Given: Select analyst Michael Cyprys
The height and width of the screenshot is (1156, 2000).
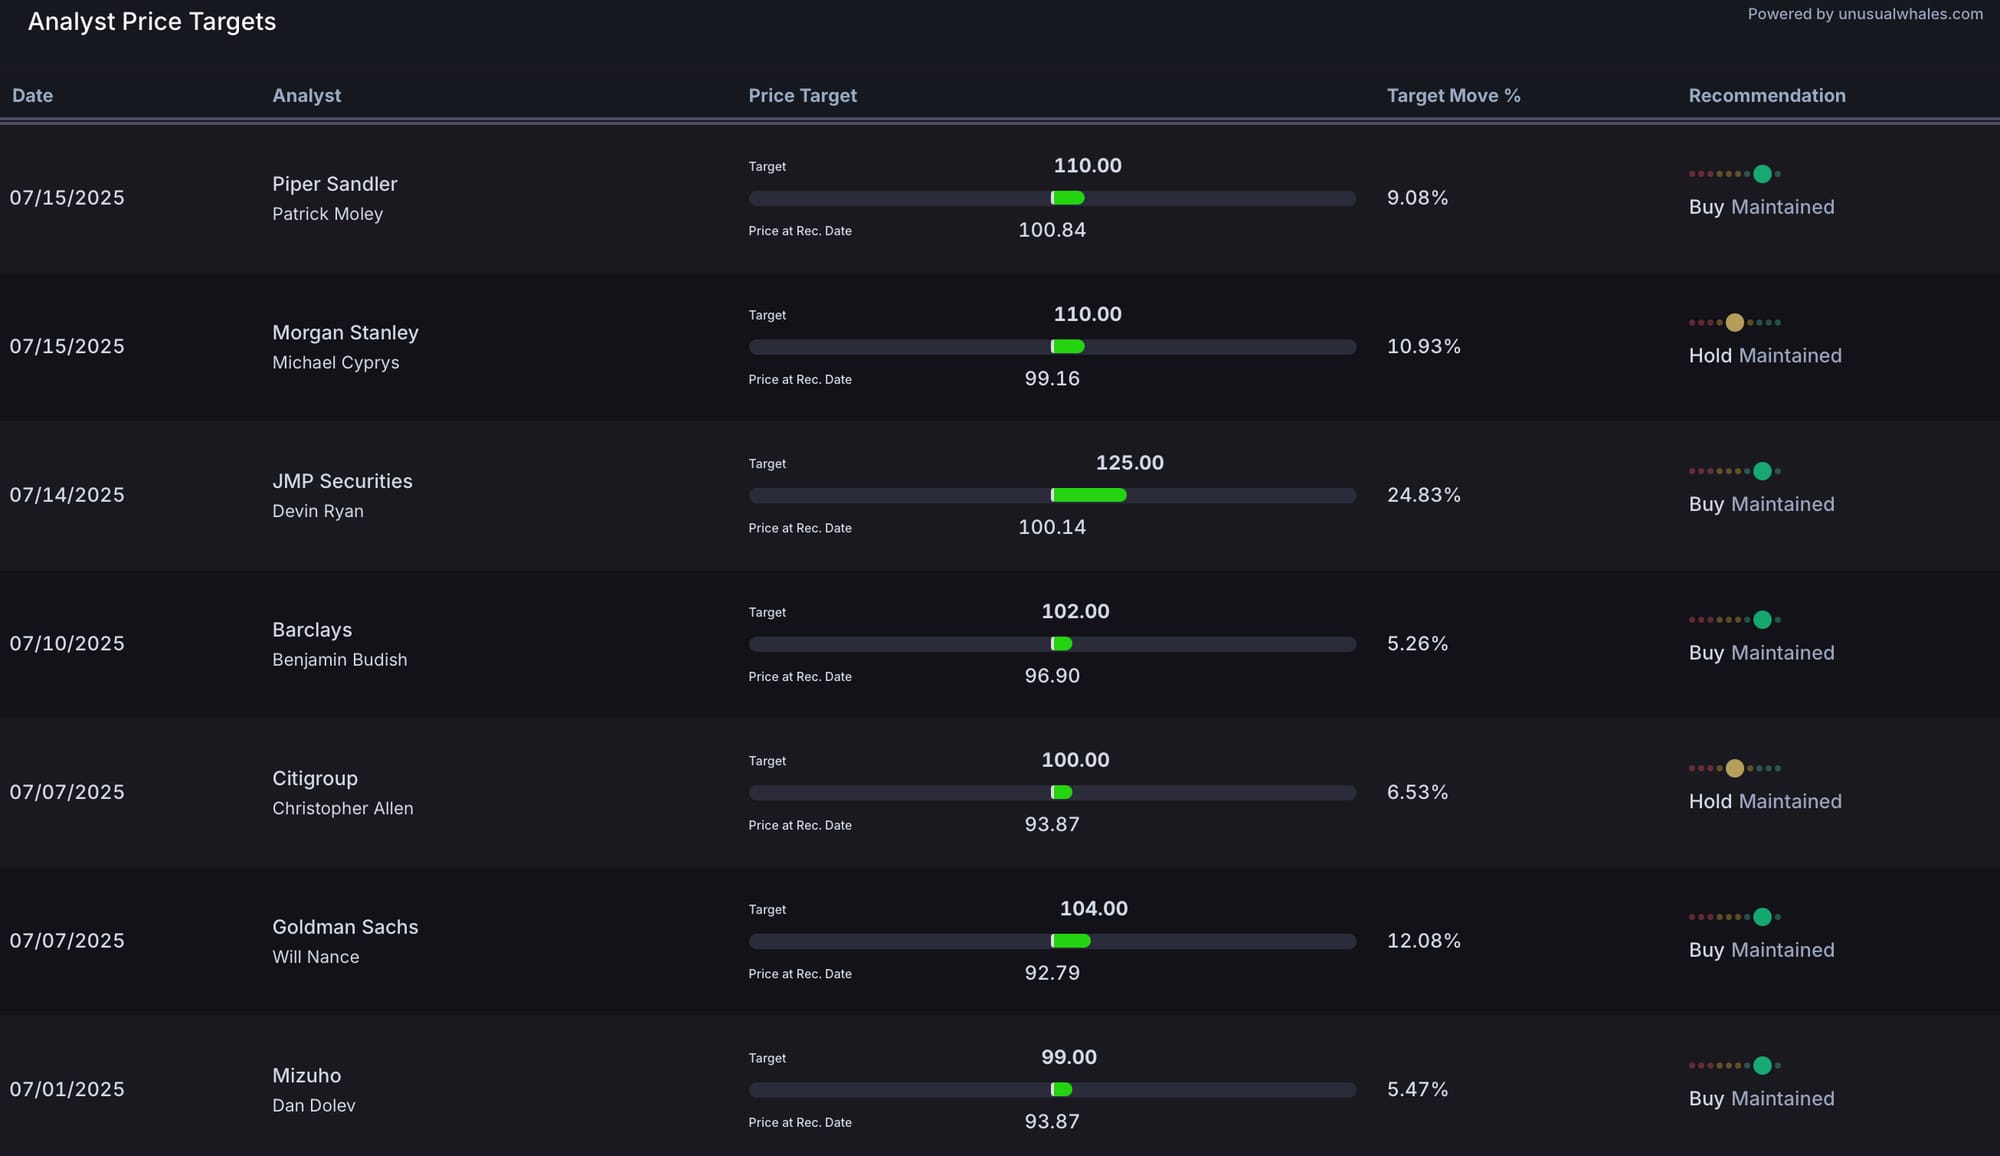Looking at the screenshot, I should click(x=336, y=363).
